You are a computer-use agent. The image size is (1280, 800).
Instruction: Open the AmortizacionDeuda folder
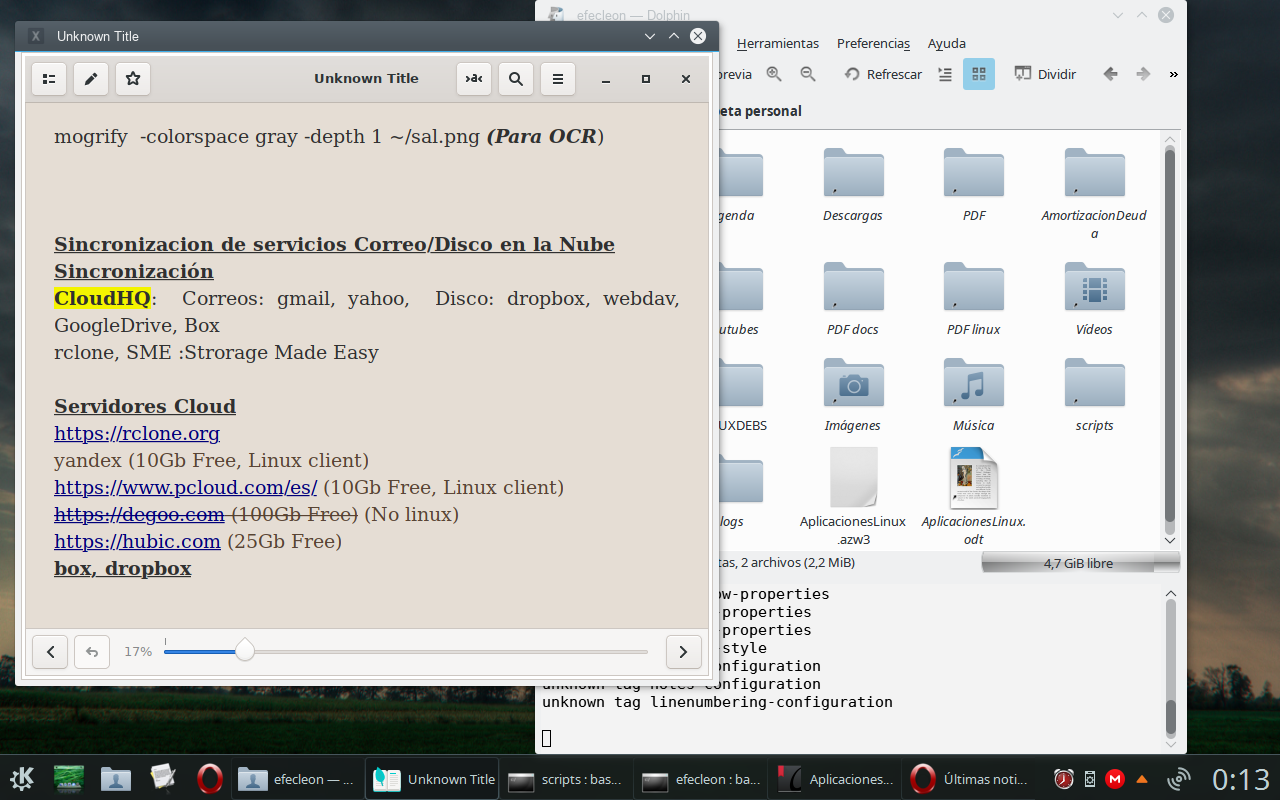(x=1094, y=195)
